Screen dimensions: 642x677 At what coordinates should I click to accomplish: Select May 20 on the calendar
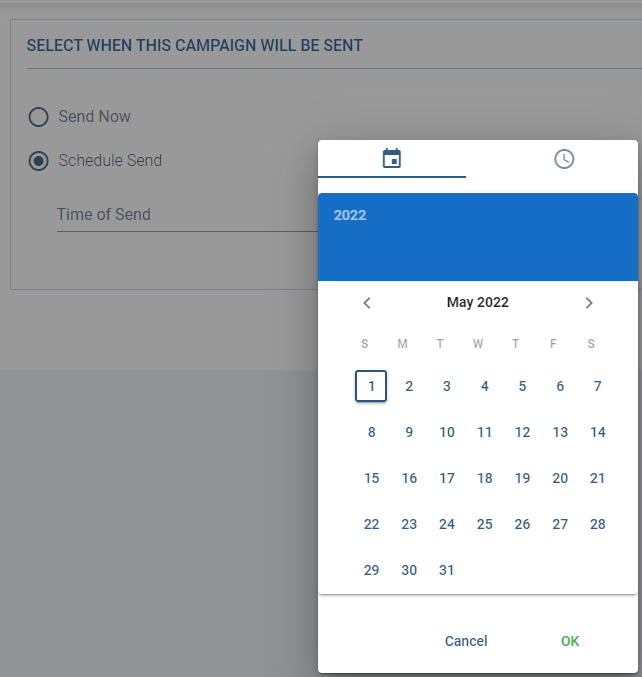coord(560,478)
